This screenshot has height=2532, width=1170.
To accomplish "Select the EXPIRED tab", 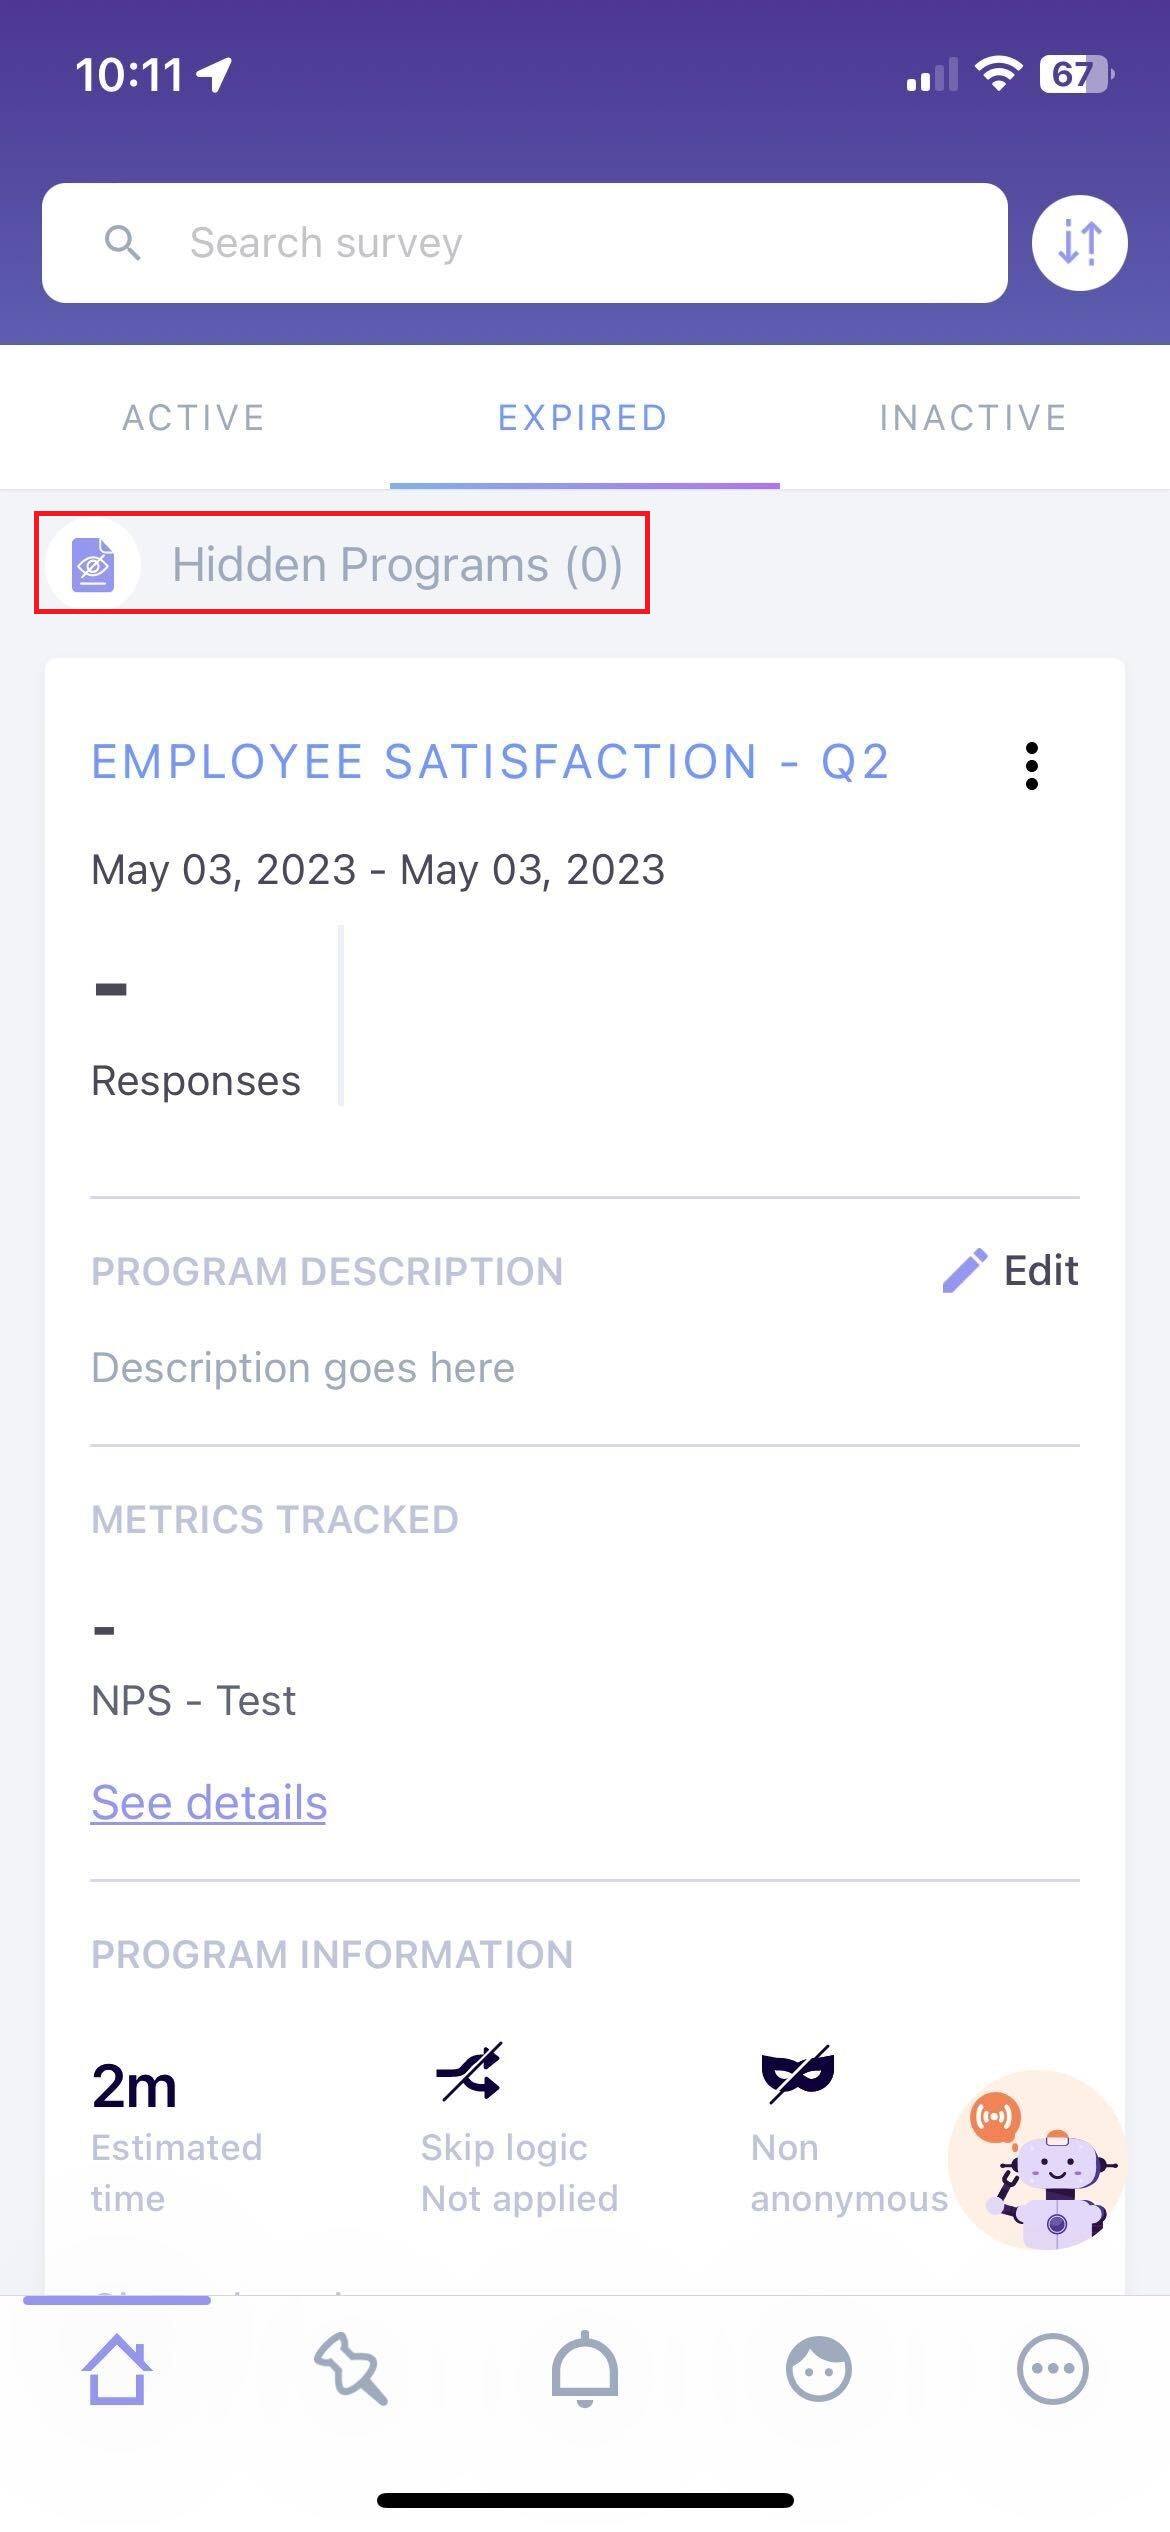I will click(583, 418).
